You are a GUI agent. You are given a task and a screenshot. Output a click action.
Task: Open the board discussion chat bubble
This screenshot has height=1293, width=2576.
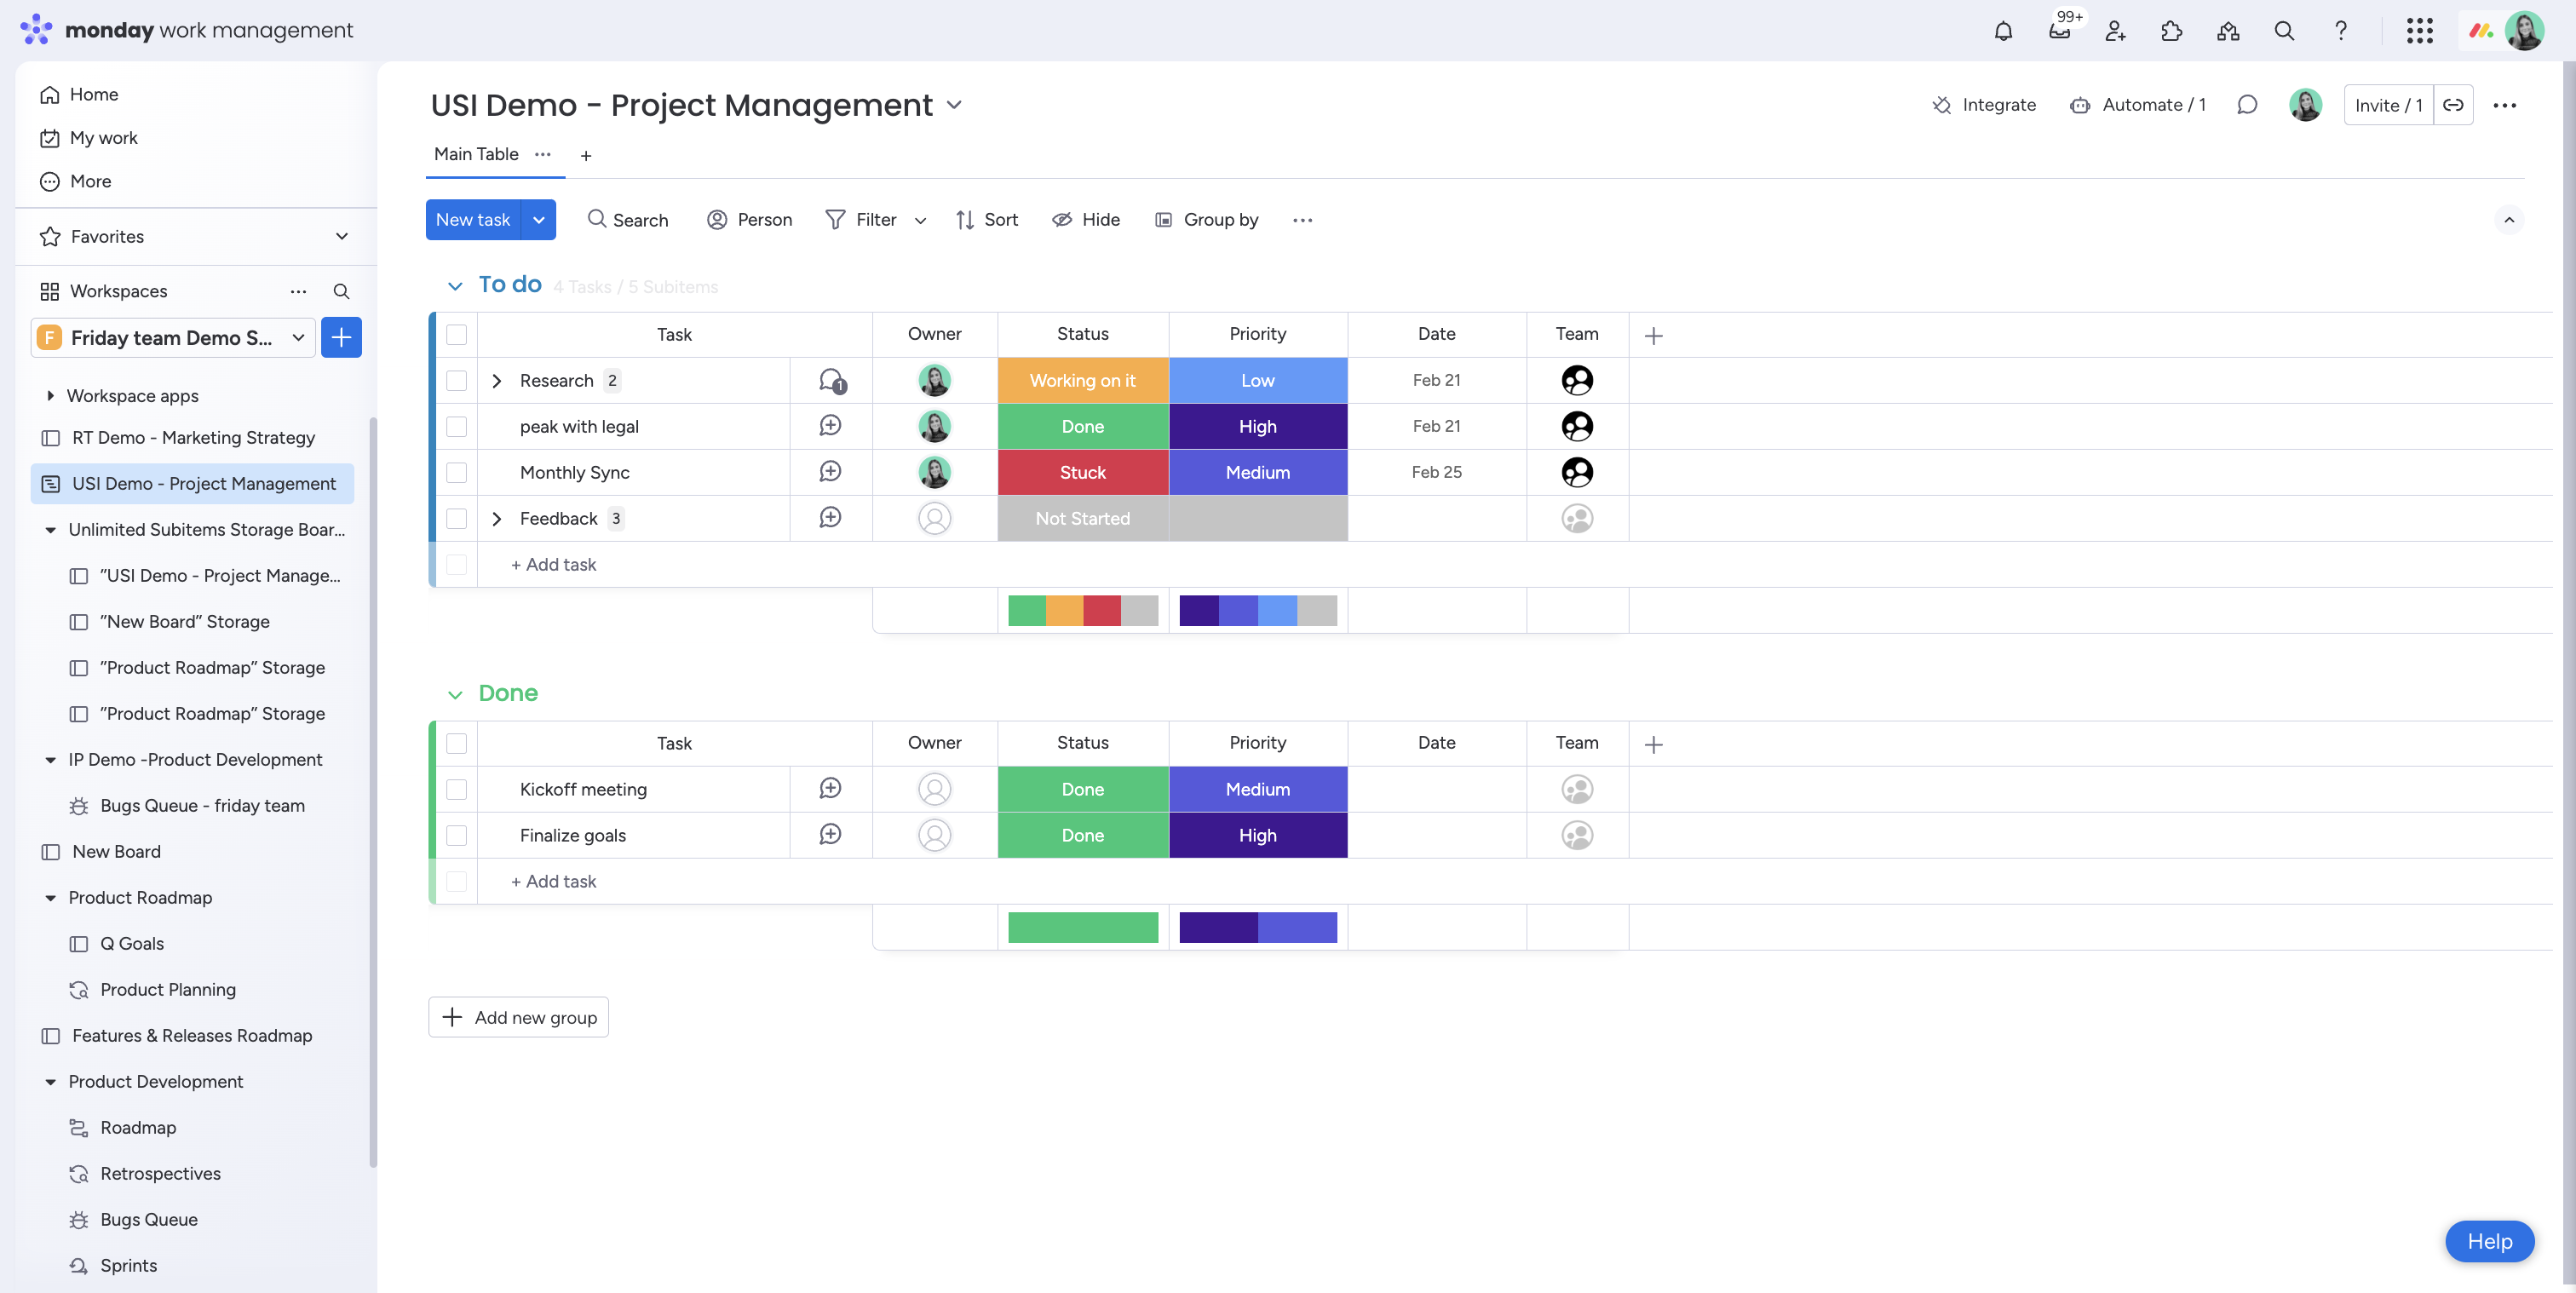[2247, 105]
